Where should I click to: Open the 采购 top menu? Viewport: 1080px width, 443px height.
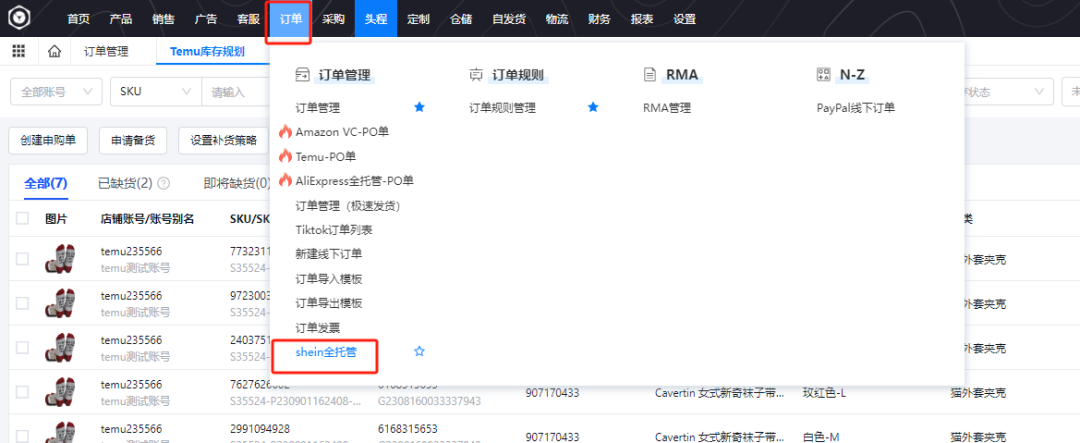click(x=333, y=19)
